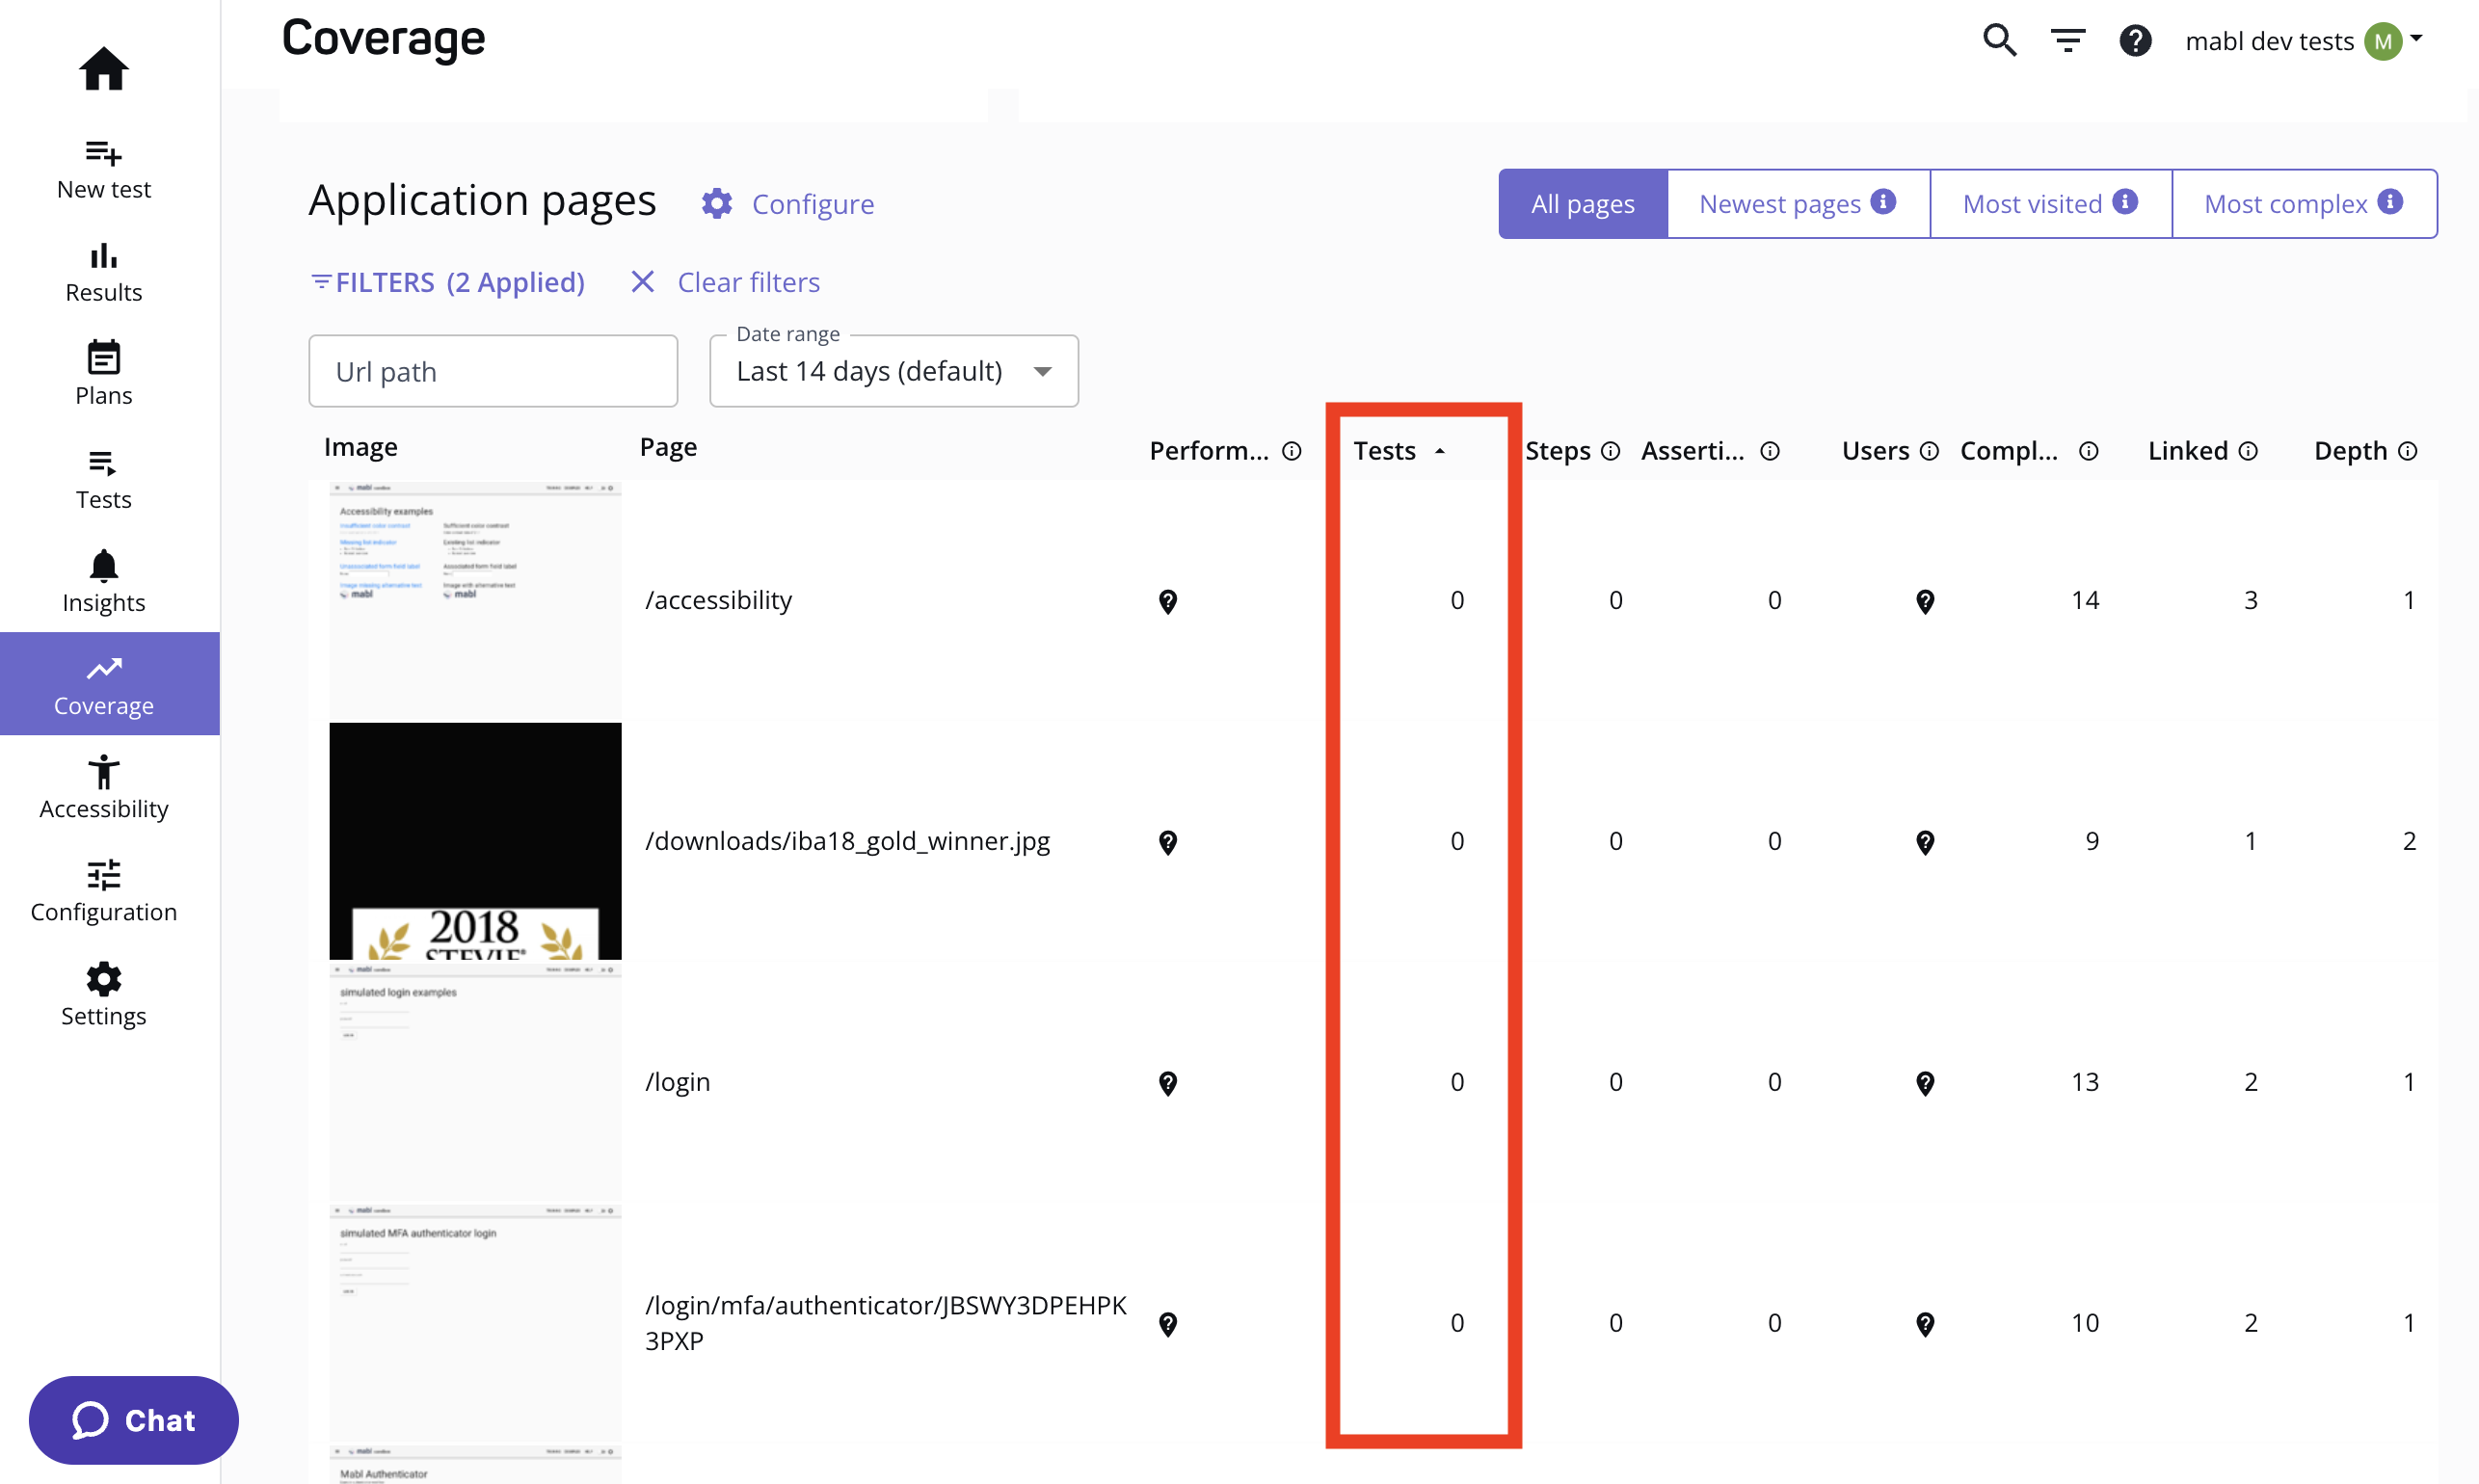The image size is (2479, 1484).
Task: Click the Linked column header
Action: coord(2187,451)
